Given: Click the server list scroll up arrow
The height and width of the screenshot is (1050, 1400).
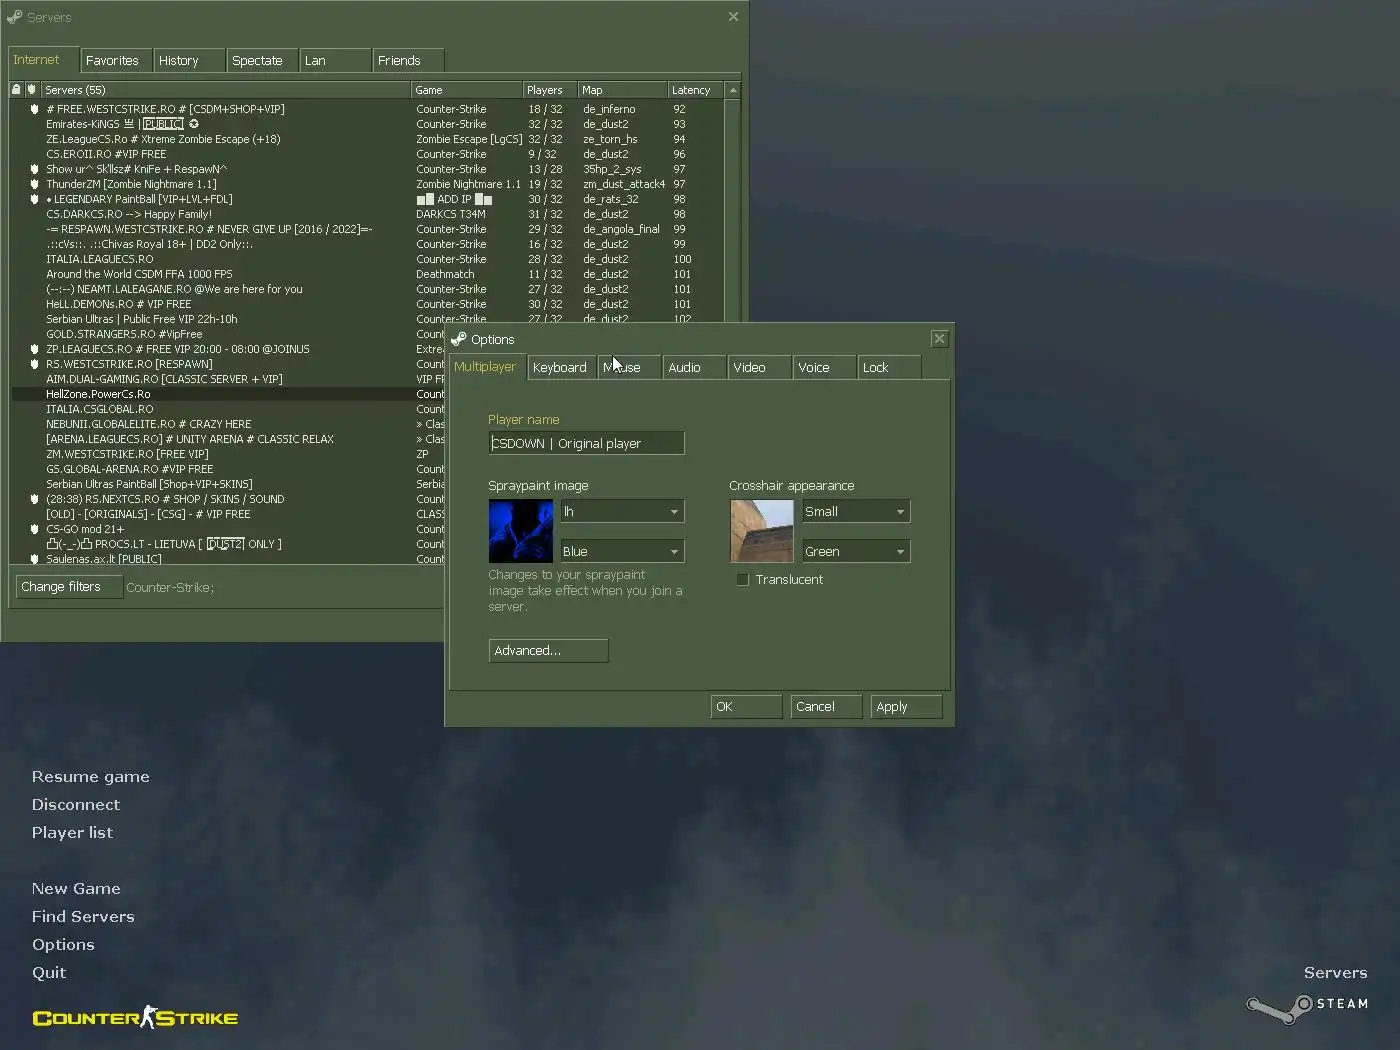Looking at the screenshot, I should point(733,90).
